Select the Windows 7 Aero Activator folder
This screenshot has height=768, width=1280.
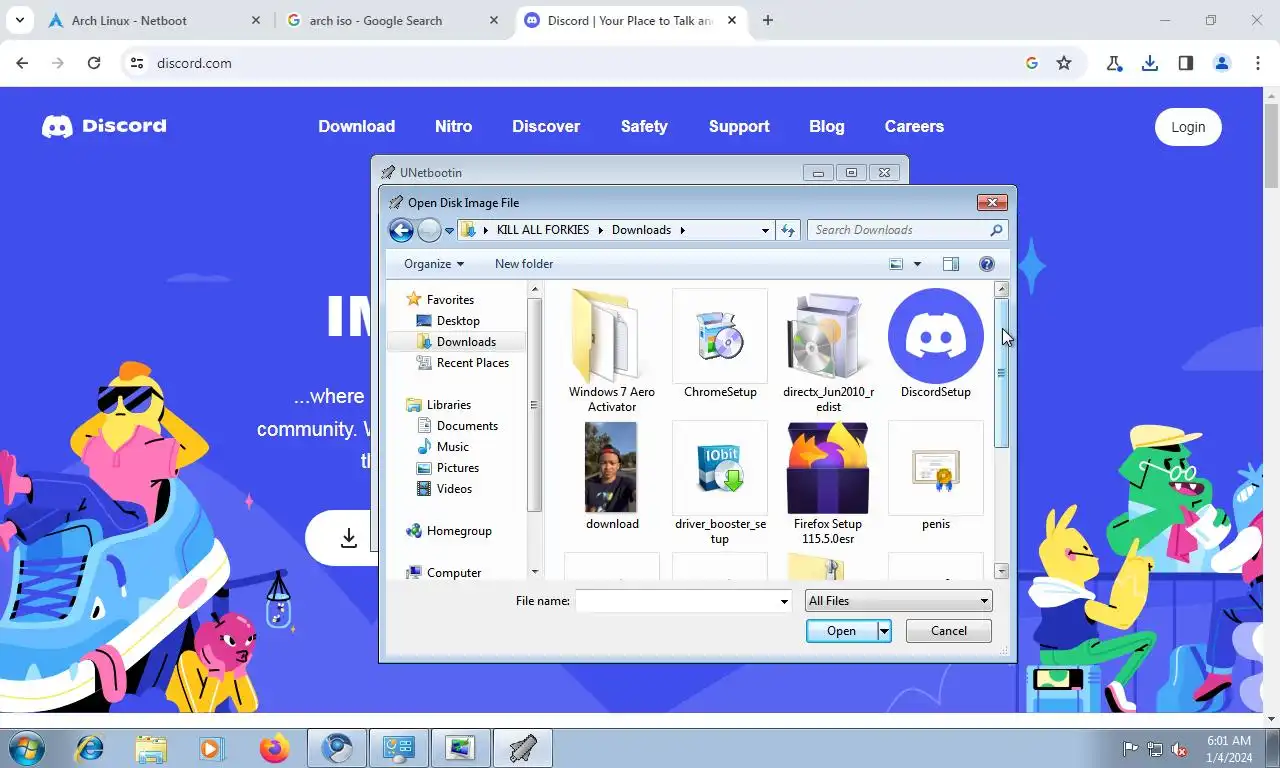coord(612,350)
